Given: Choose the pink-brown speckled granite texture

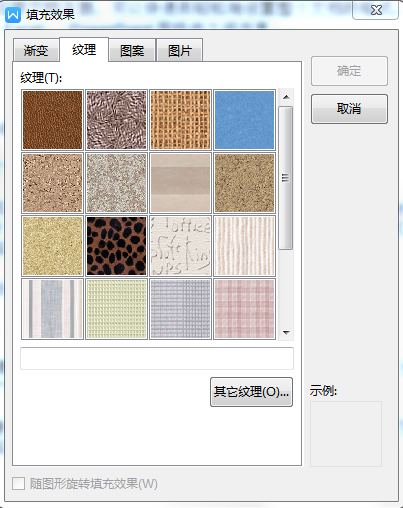Looking at the screenshot, I should 52,183.
